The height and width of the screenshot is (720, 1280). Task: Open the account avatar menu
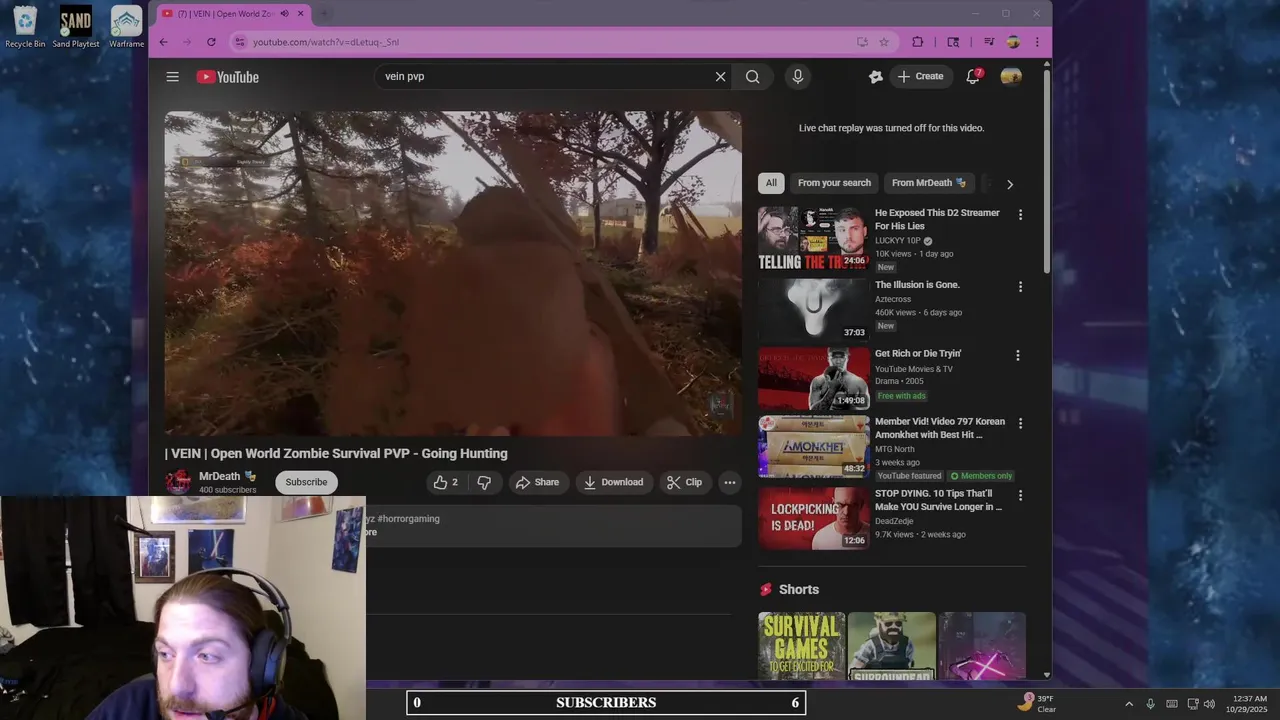point(1011,77)
